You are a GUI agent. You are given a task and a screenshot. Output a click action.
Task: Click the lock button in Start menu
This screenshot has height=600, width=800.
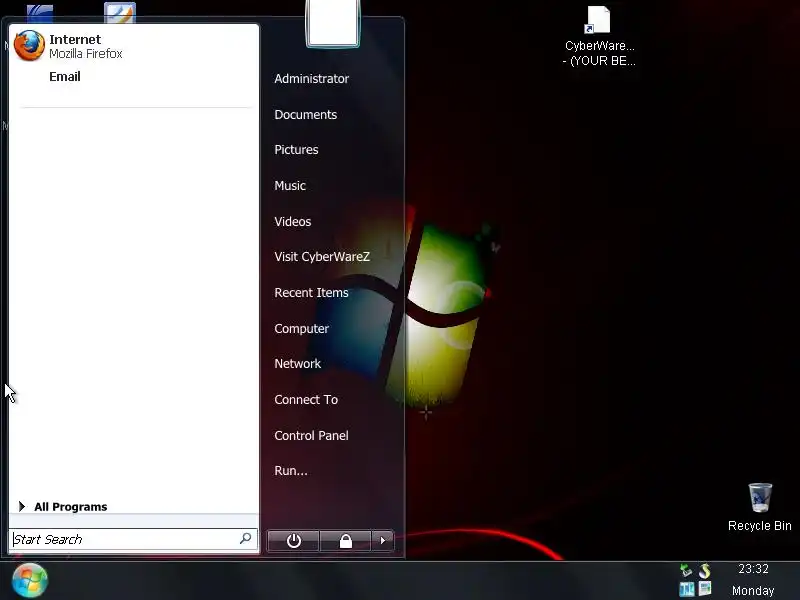(x=345, y=541)
